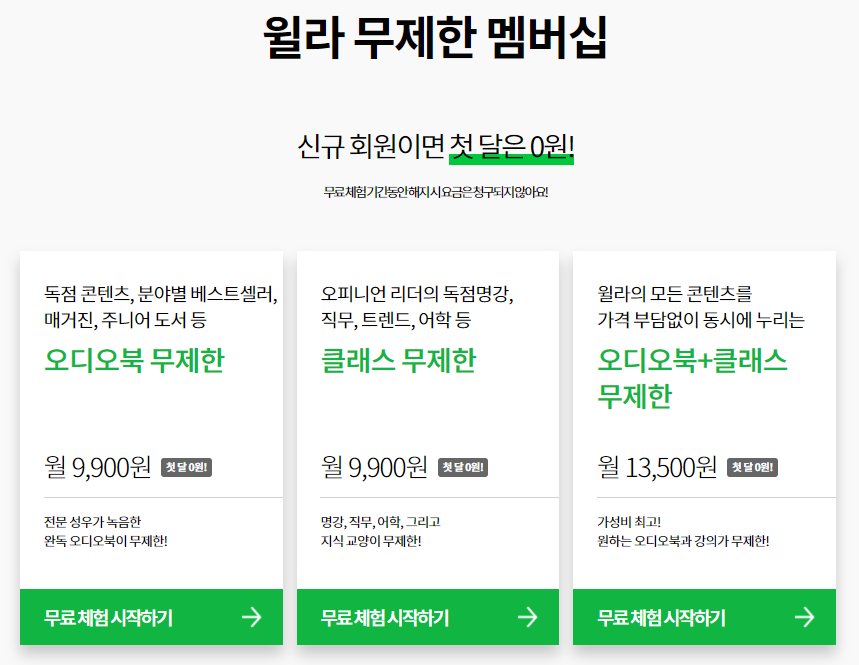Screen dimensions: 859x665
Task: Click arrow icon on 오디오북+클래스 무제한 card
Action: 805,617
